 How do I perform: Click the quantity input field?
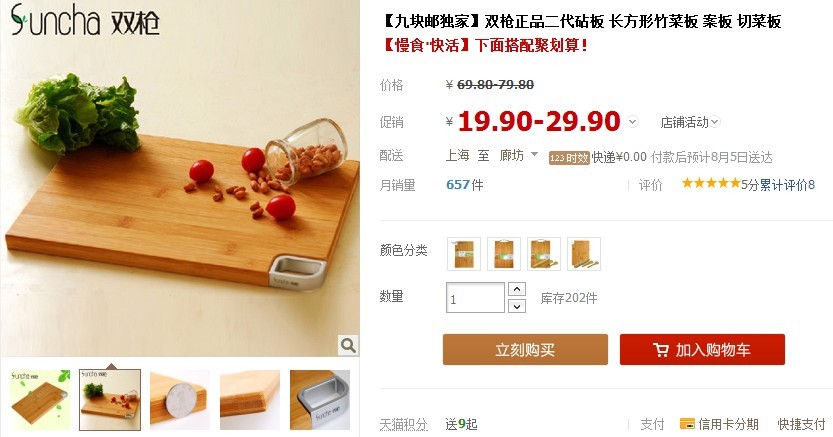(475, 297)
